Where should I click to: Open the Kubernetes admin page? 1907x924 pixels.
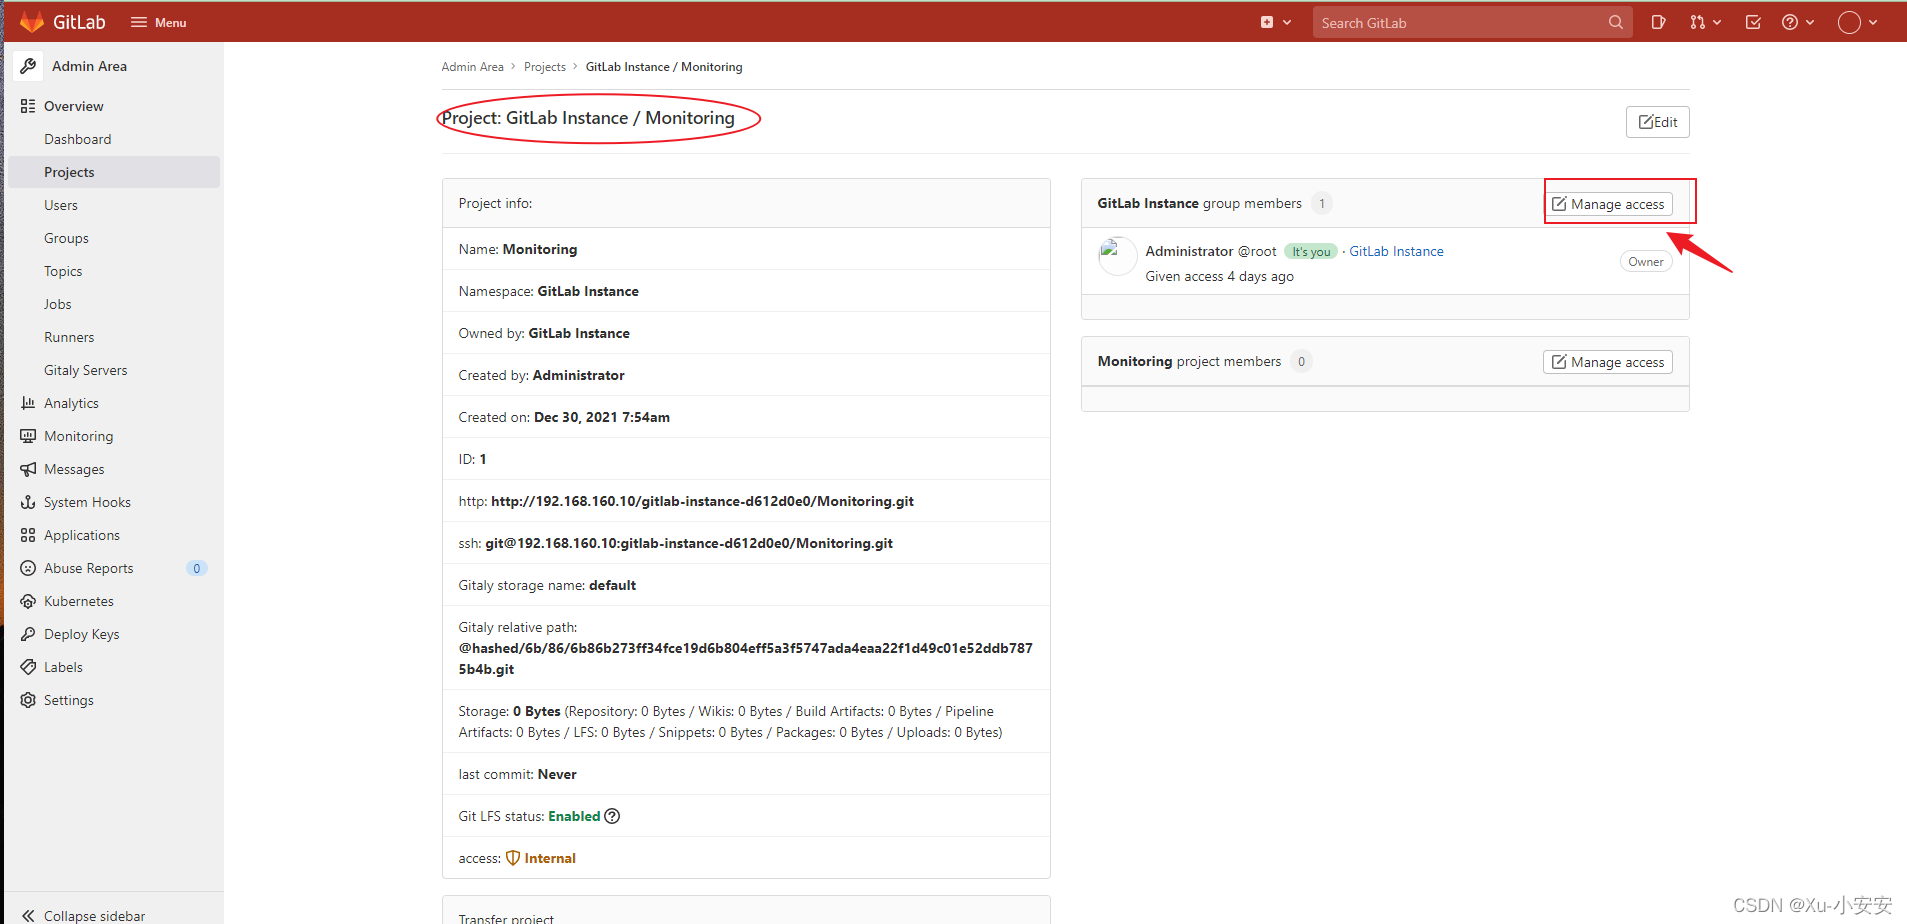pos(79,601)
